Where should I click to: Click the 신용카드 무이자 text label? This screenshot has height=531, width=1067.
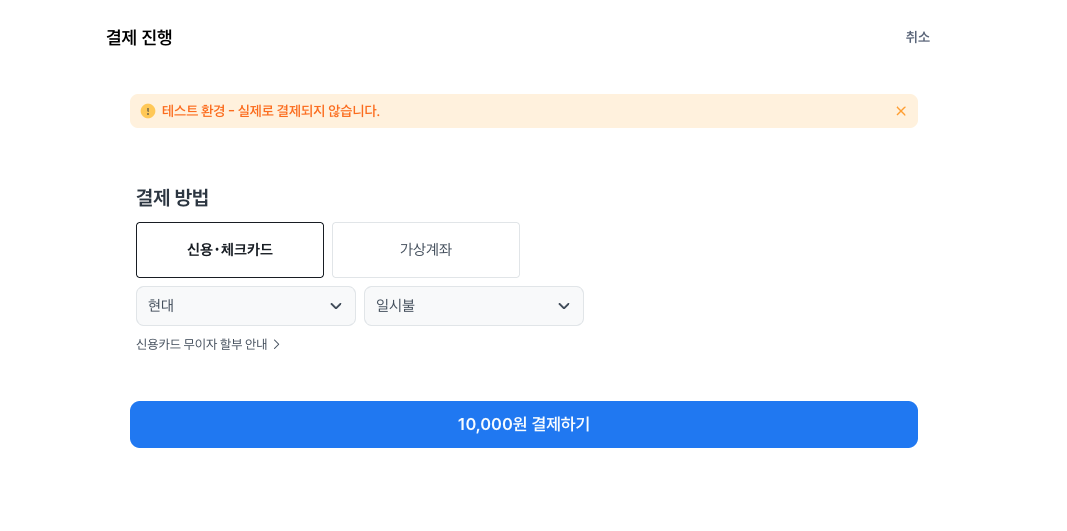[177, 344]
